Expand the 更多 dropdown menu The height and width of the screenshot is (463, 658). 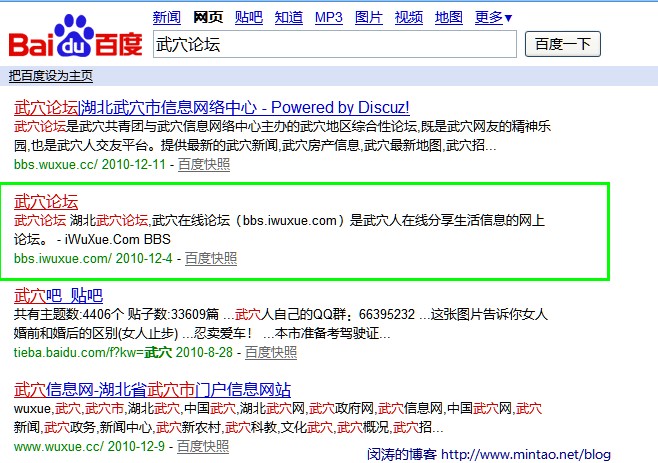click(x=493, y=17)
